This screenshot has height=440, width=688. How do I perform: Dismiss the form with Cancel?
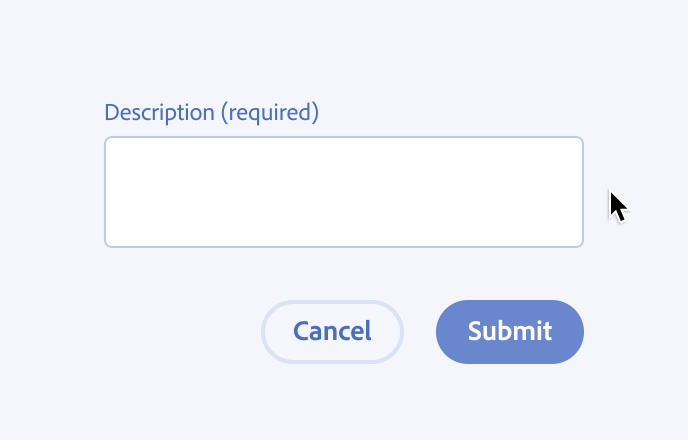pos(332,331)
